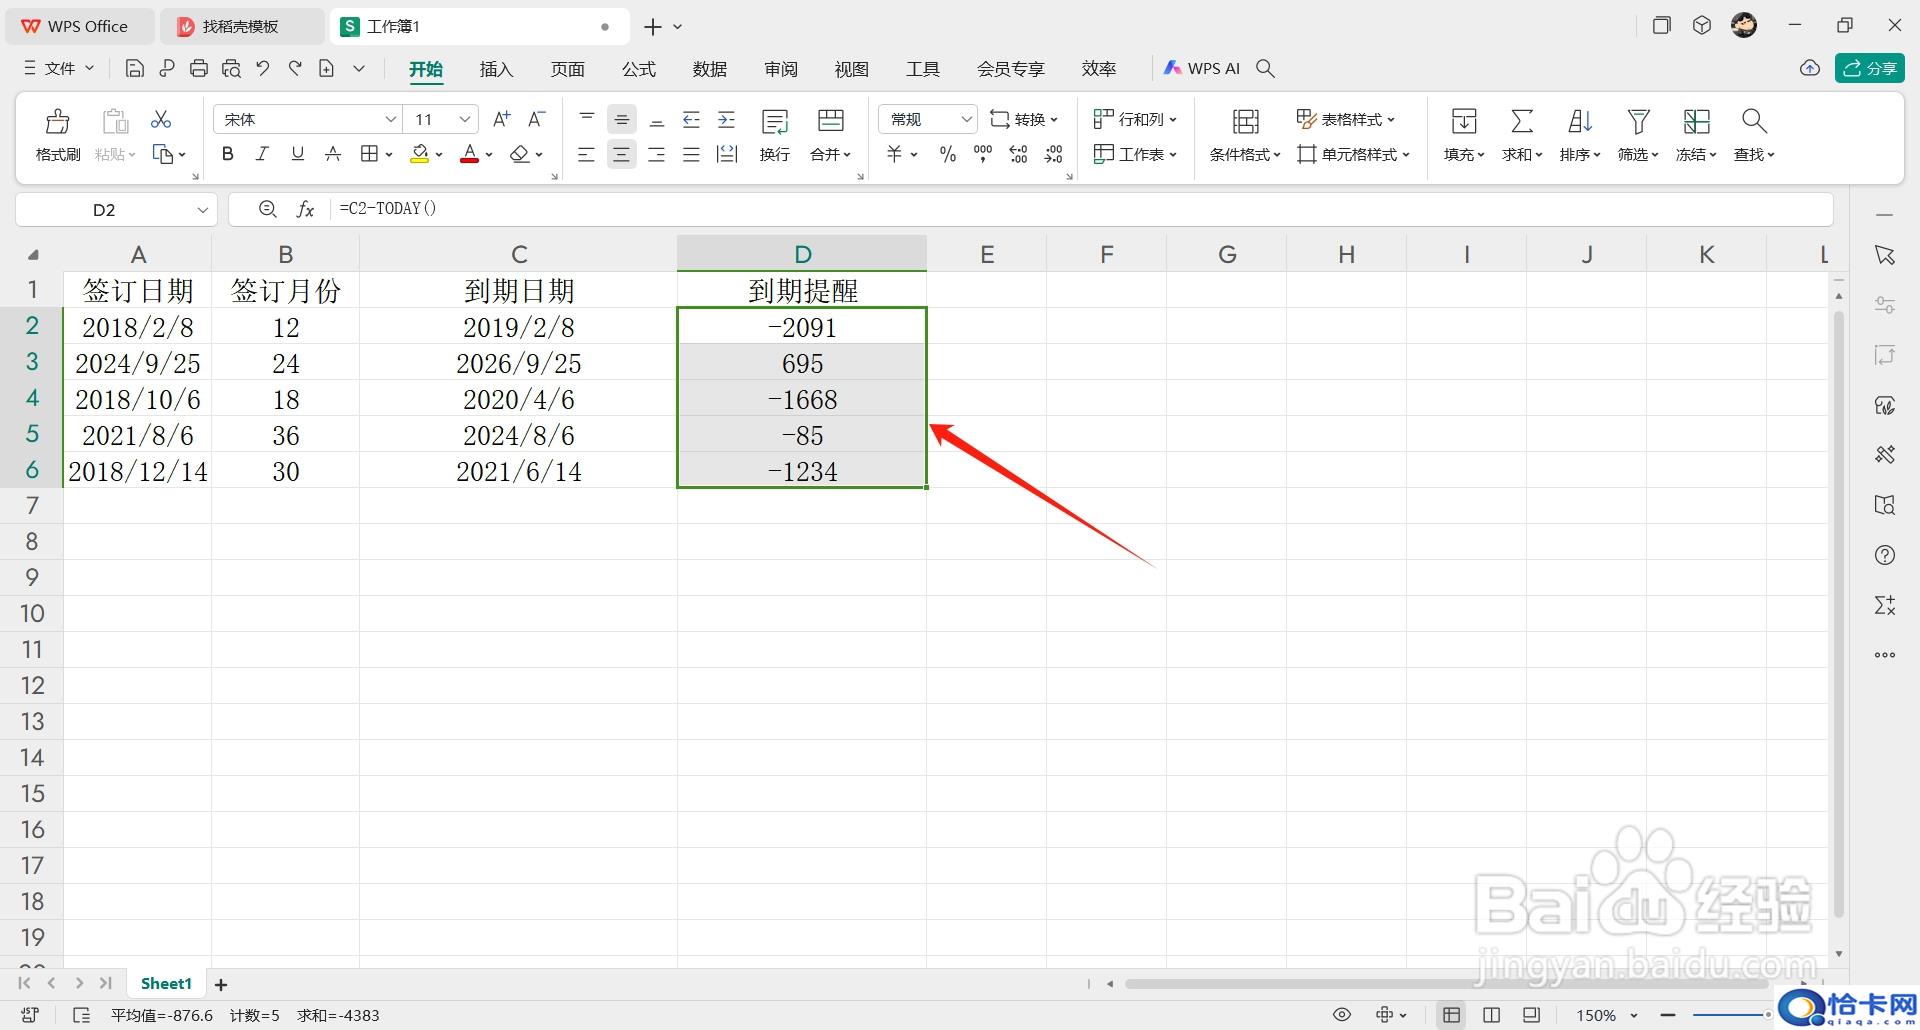Screen dimensions: 1920x1030
Task: Click the help question mark sidebar icon
Action: coord(1885,555)
